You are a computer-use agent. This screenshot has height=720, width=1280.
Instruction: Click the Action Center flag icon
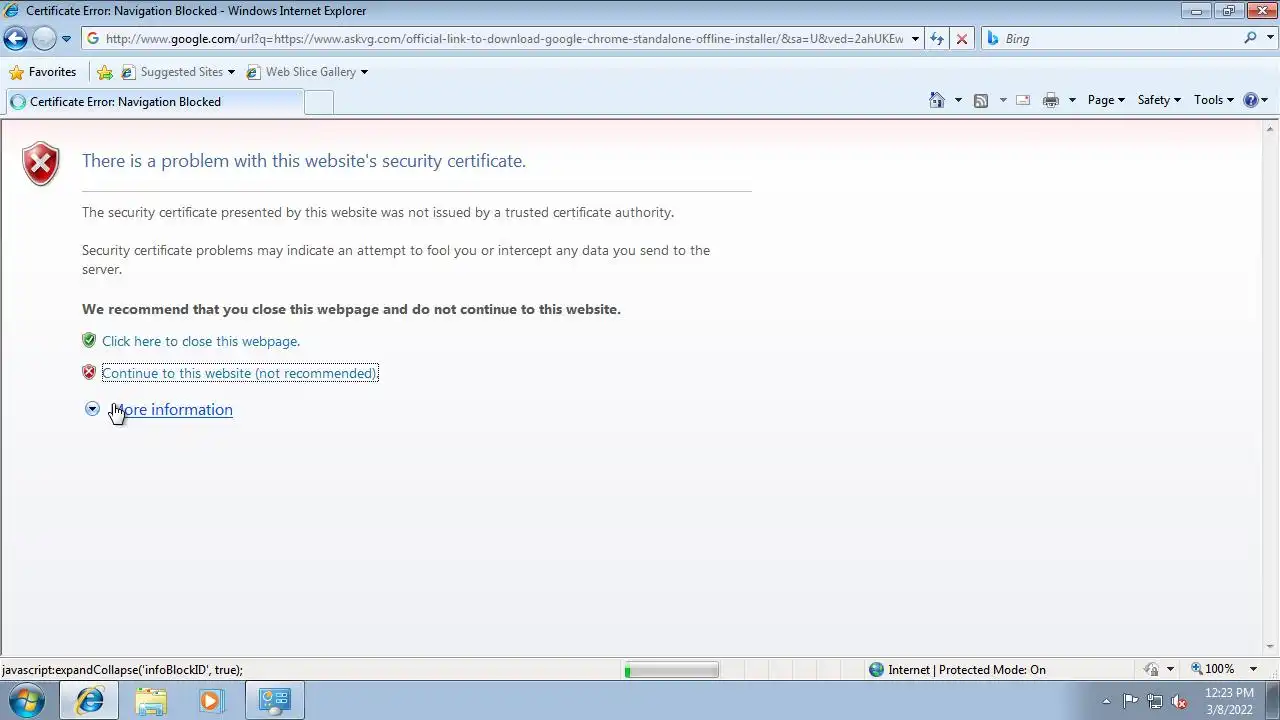coord(1130,701)
